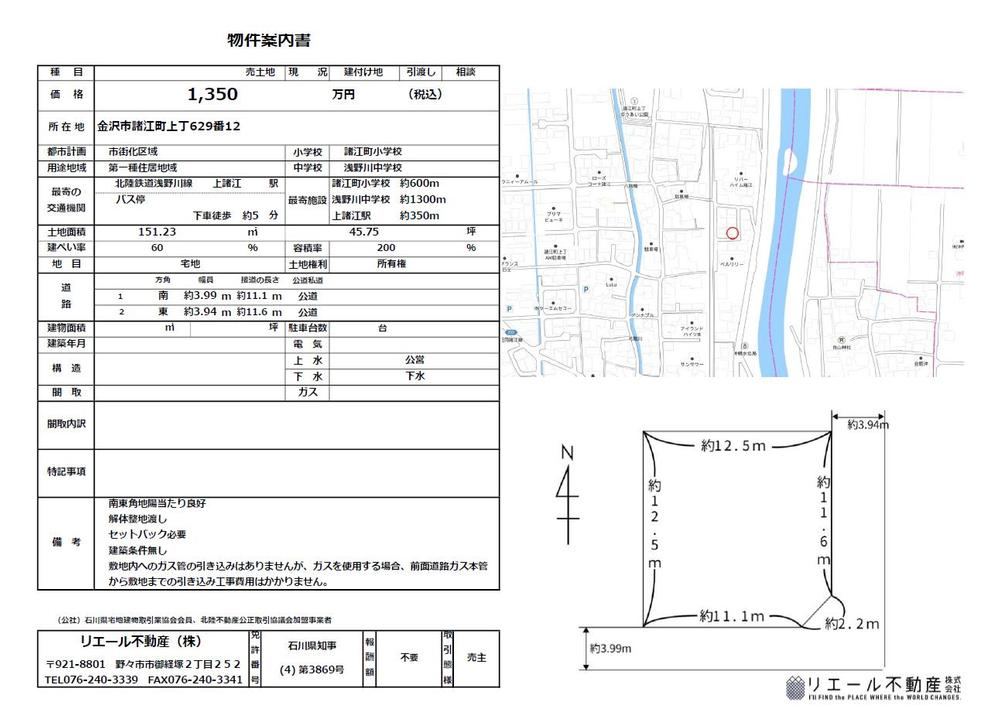Click the sewage value 下水

(415, 376)
